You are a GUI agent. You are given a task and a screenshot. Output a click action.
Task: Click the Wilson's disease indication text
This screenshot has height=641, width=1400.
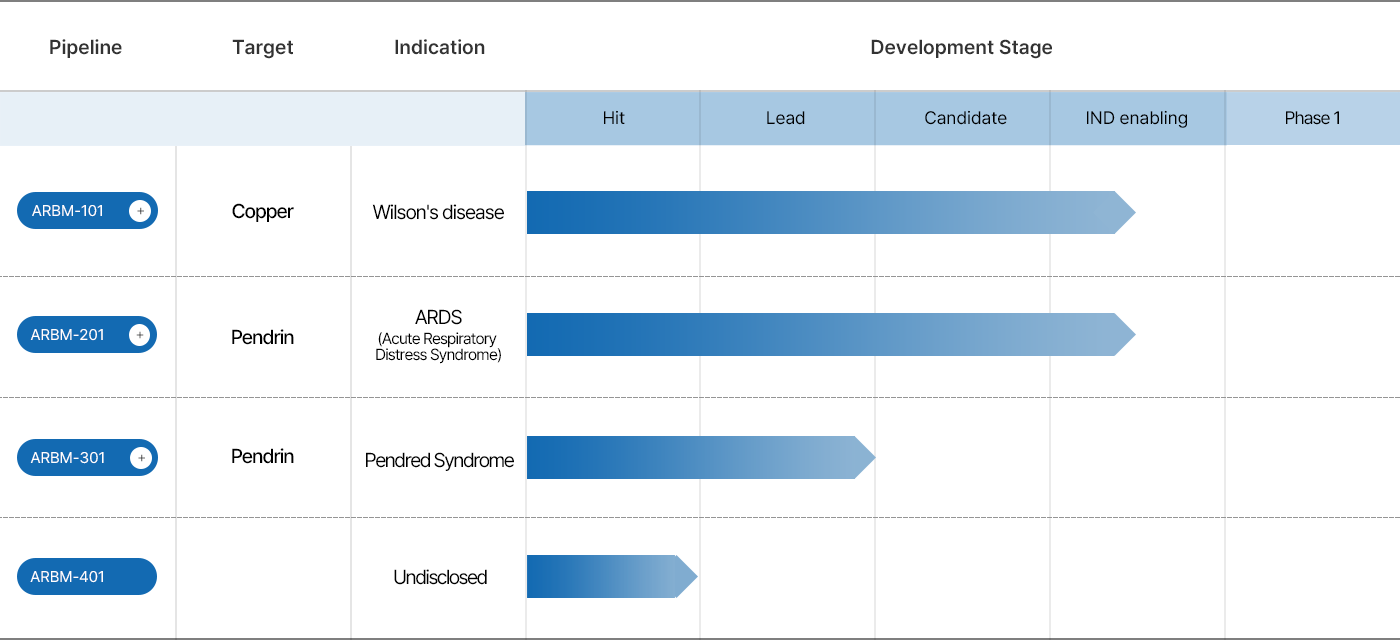[438, 212]
